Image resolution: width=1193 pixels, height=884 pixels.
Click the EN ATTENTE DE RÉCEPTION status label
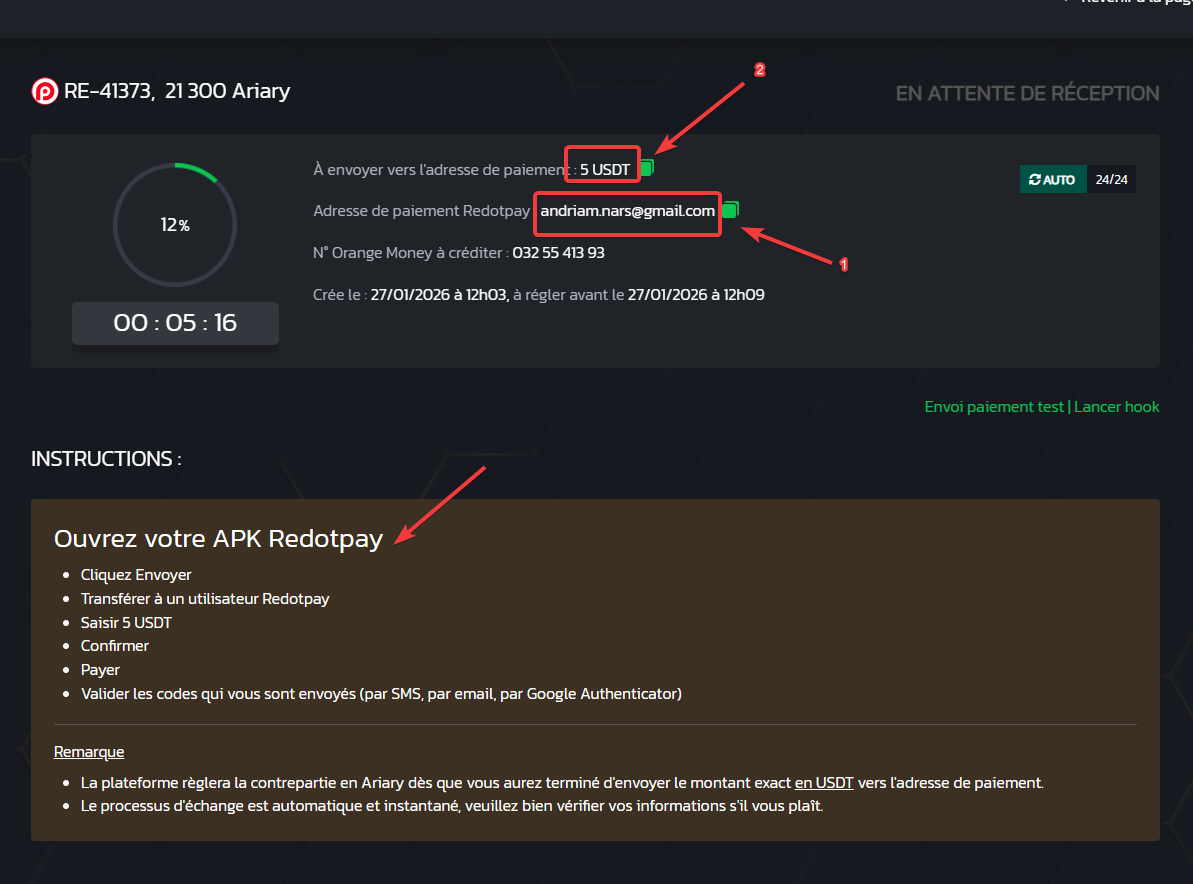[x=1027, y=94]
